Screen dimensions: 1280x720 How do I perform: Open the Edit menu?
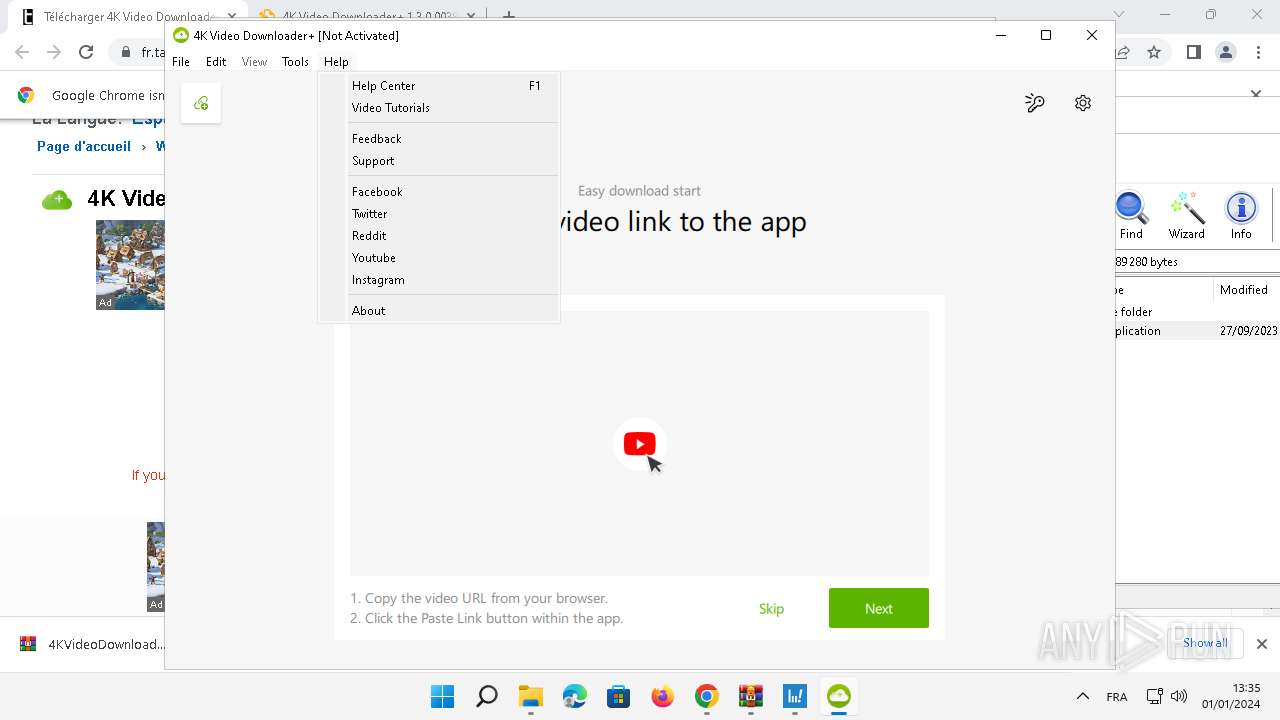point(216,62)
